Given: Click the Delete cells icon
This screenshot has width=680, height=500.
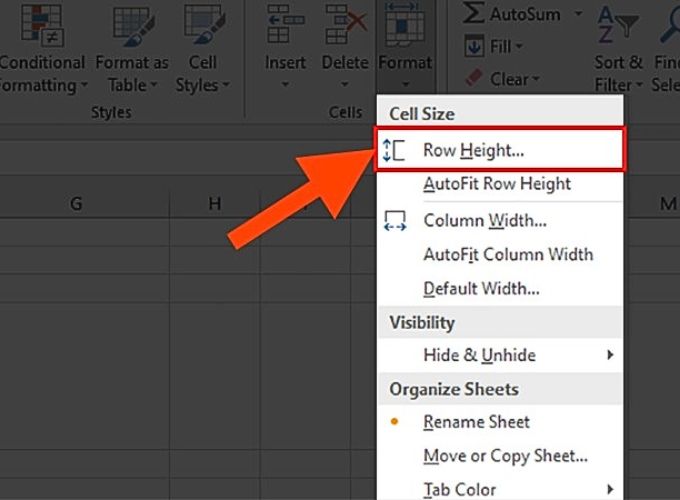Looking at the screenshot, I should tap(346, 24).
